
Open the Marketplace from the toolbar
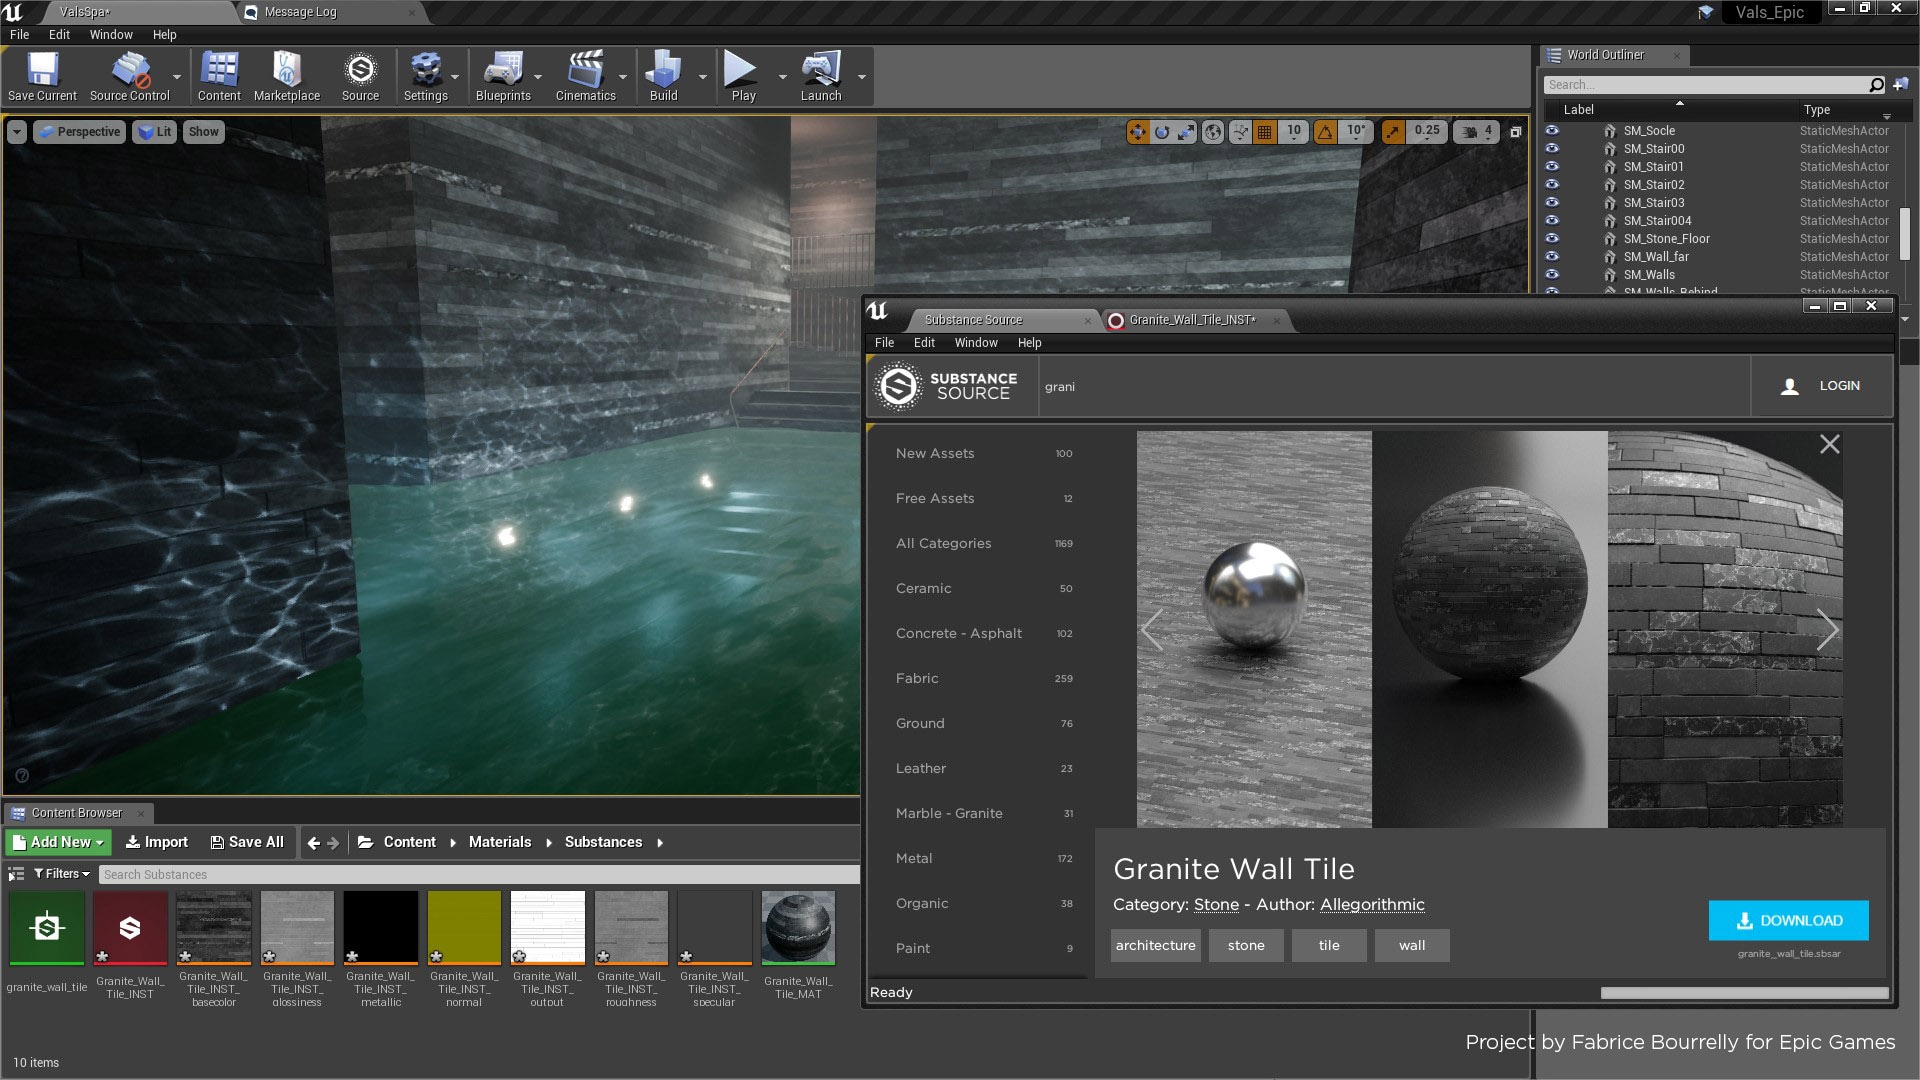(287, 75)
